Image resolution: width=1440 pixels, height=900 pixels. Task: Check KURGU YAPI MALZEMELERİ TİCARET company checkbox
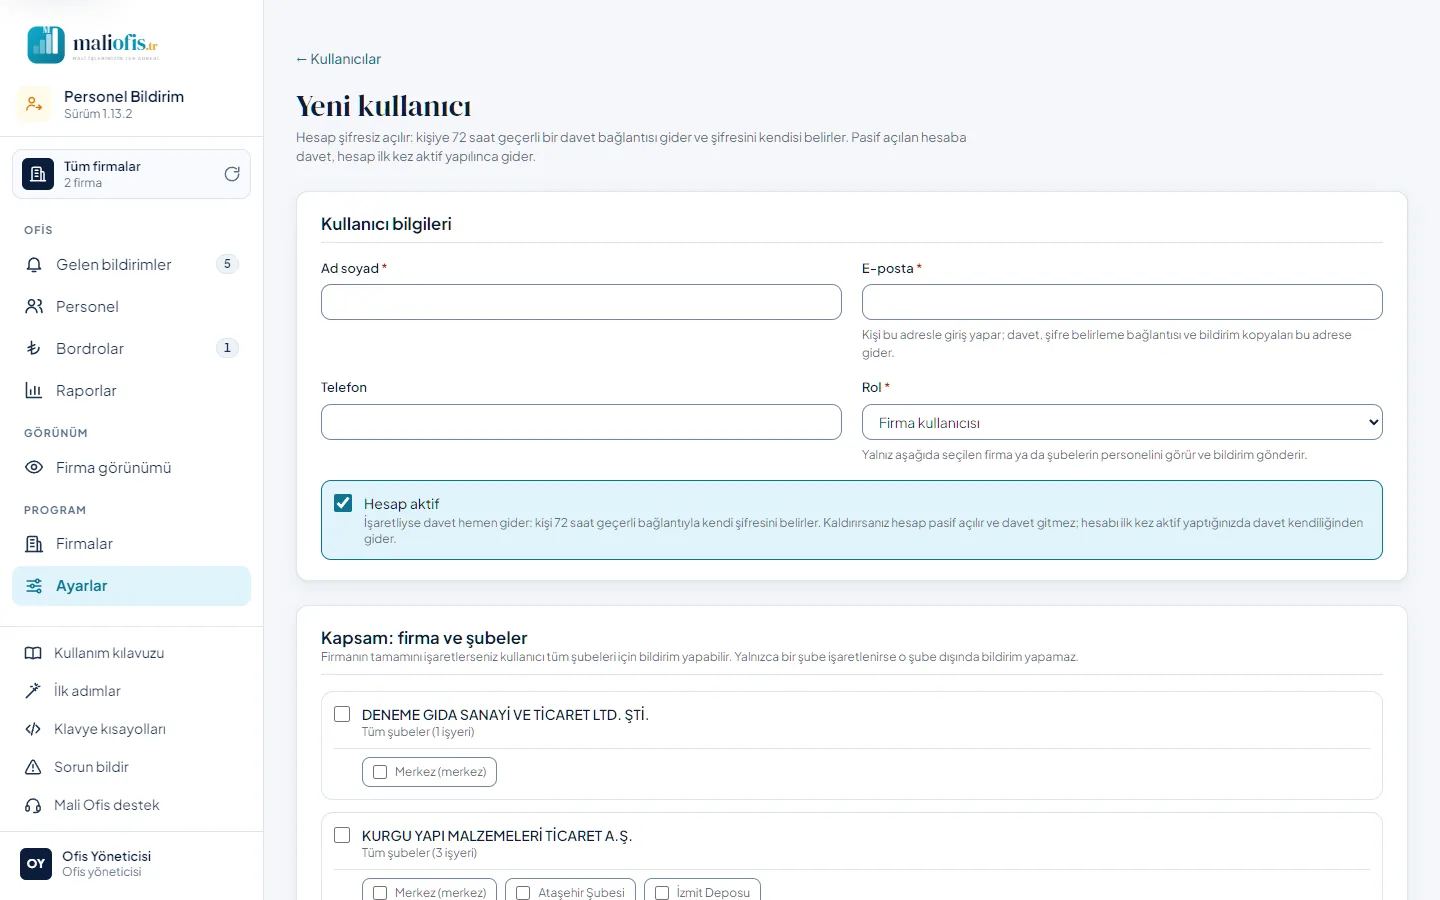click(x=342, y=835)
